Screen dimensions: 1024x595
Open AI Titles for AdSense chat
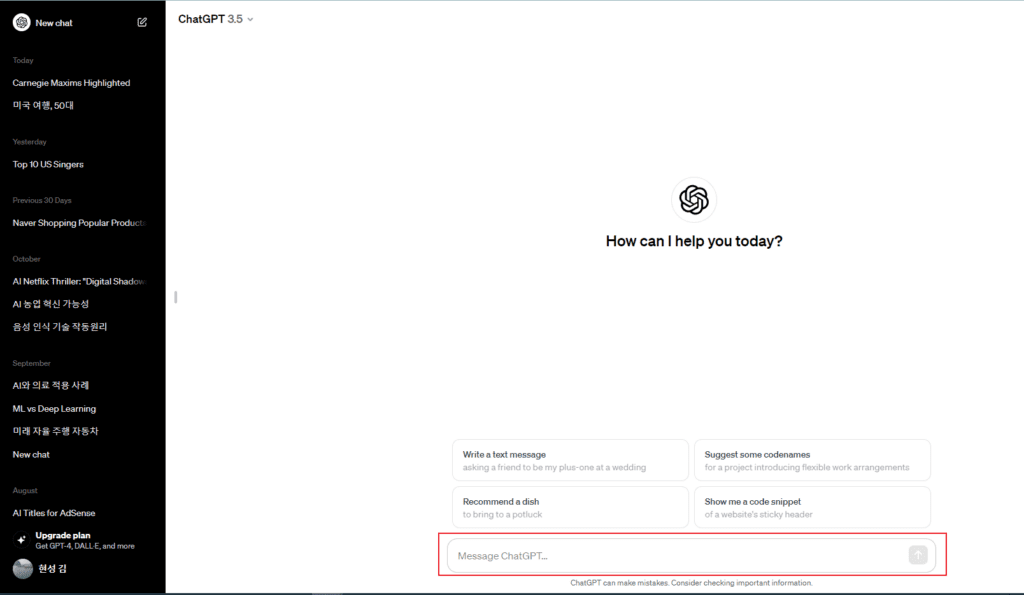click(x=54, y=513)
